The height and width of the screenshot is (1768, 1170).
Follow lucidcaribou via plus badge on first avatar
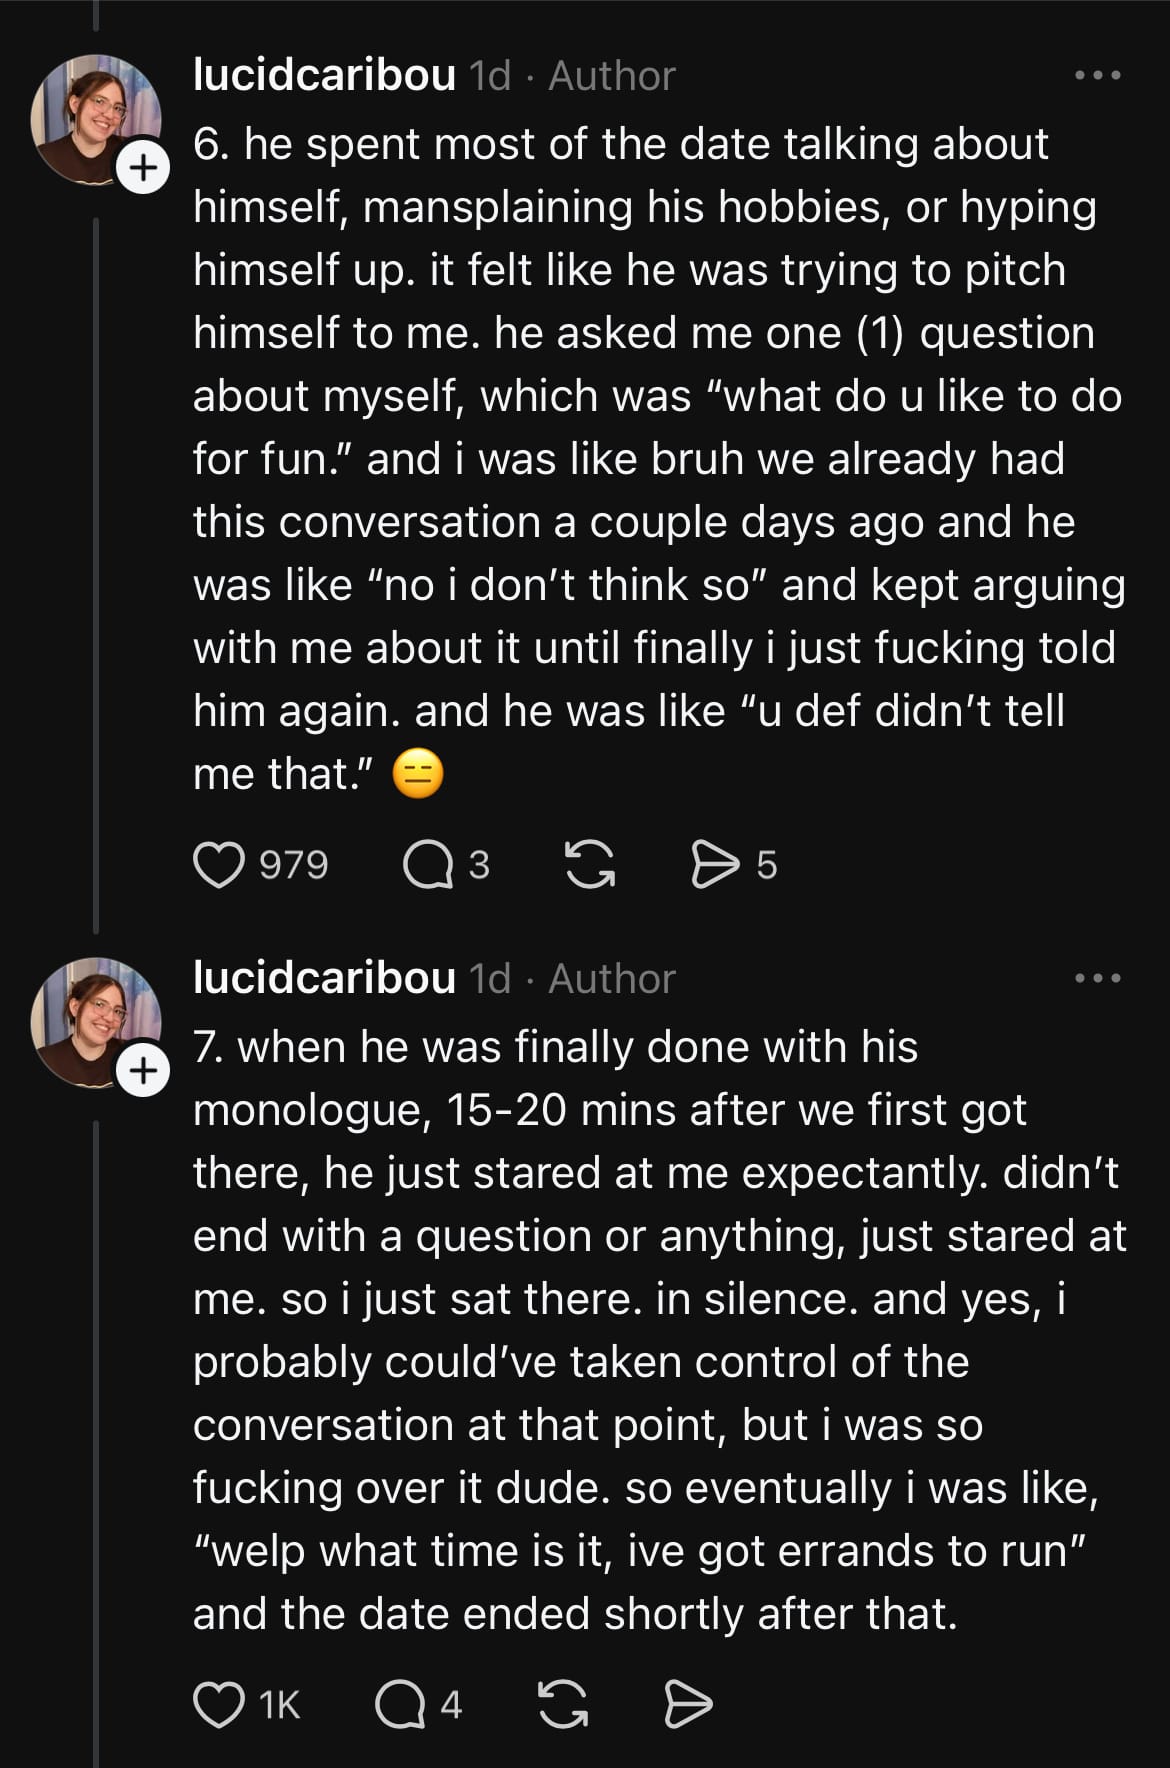(x=144, y=168)
